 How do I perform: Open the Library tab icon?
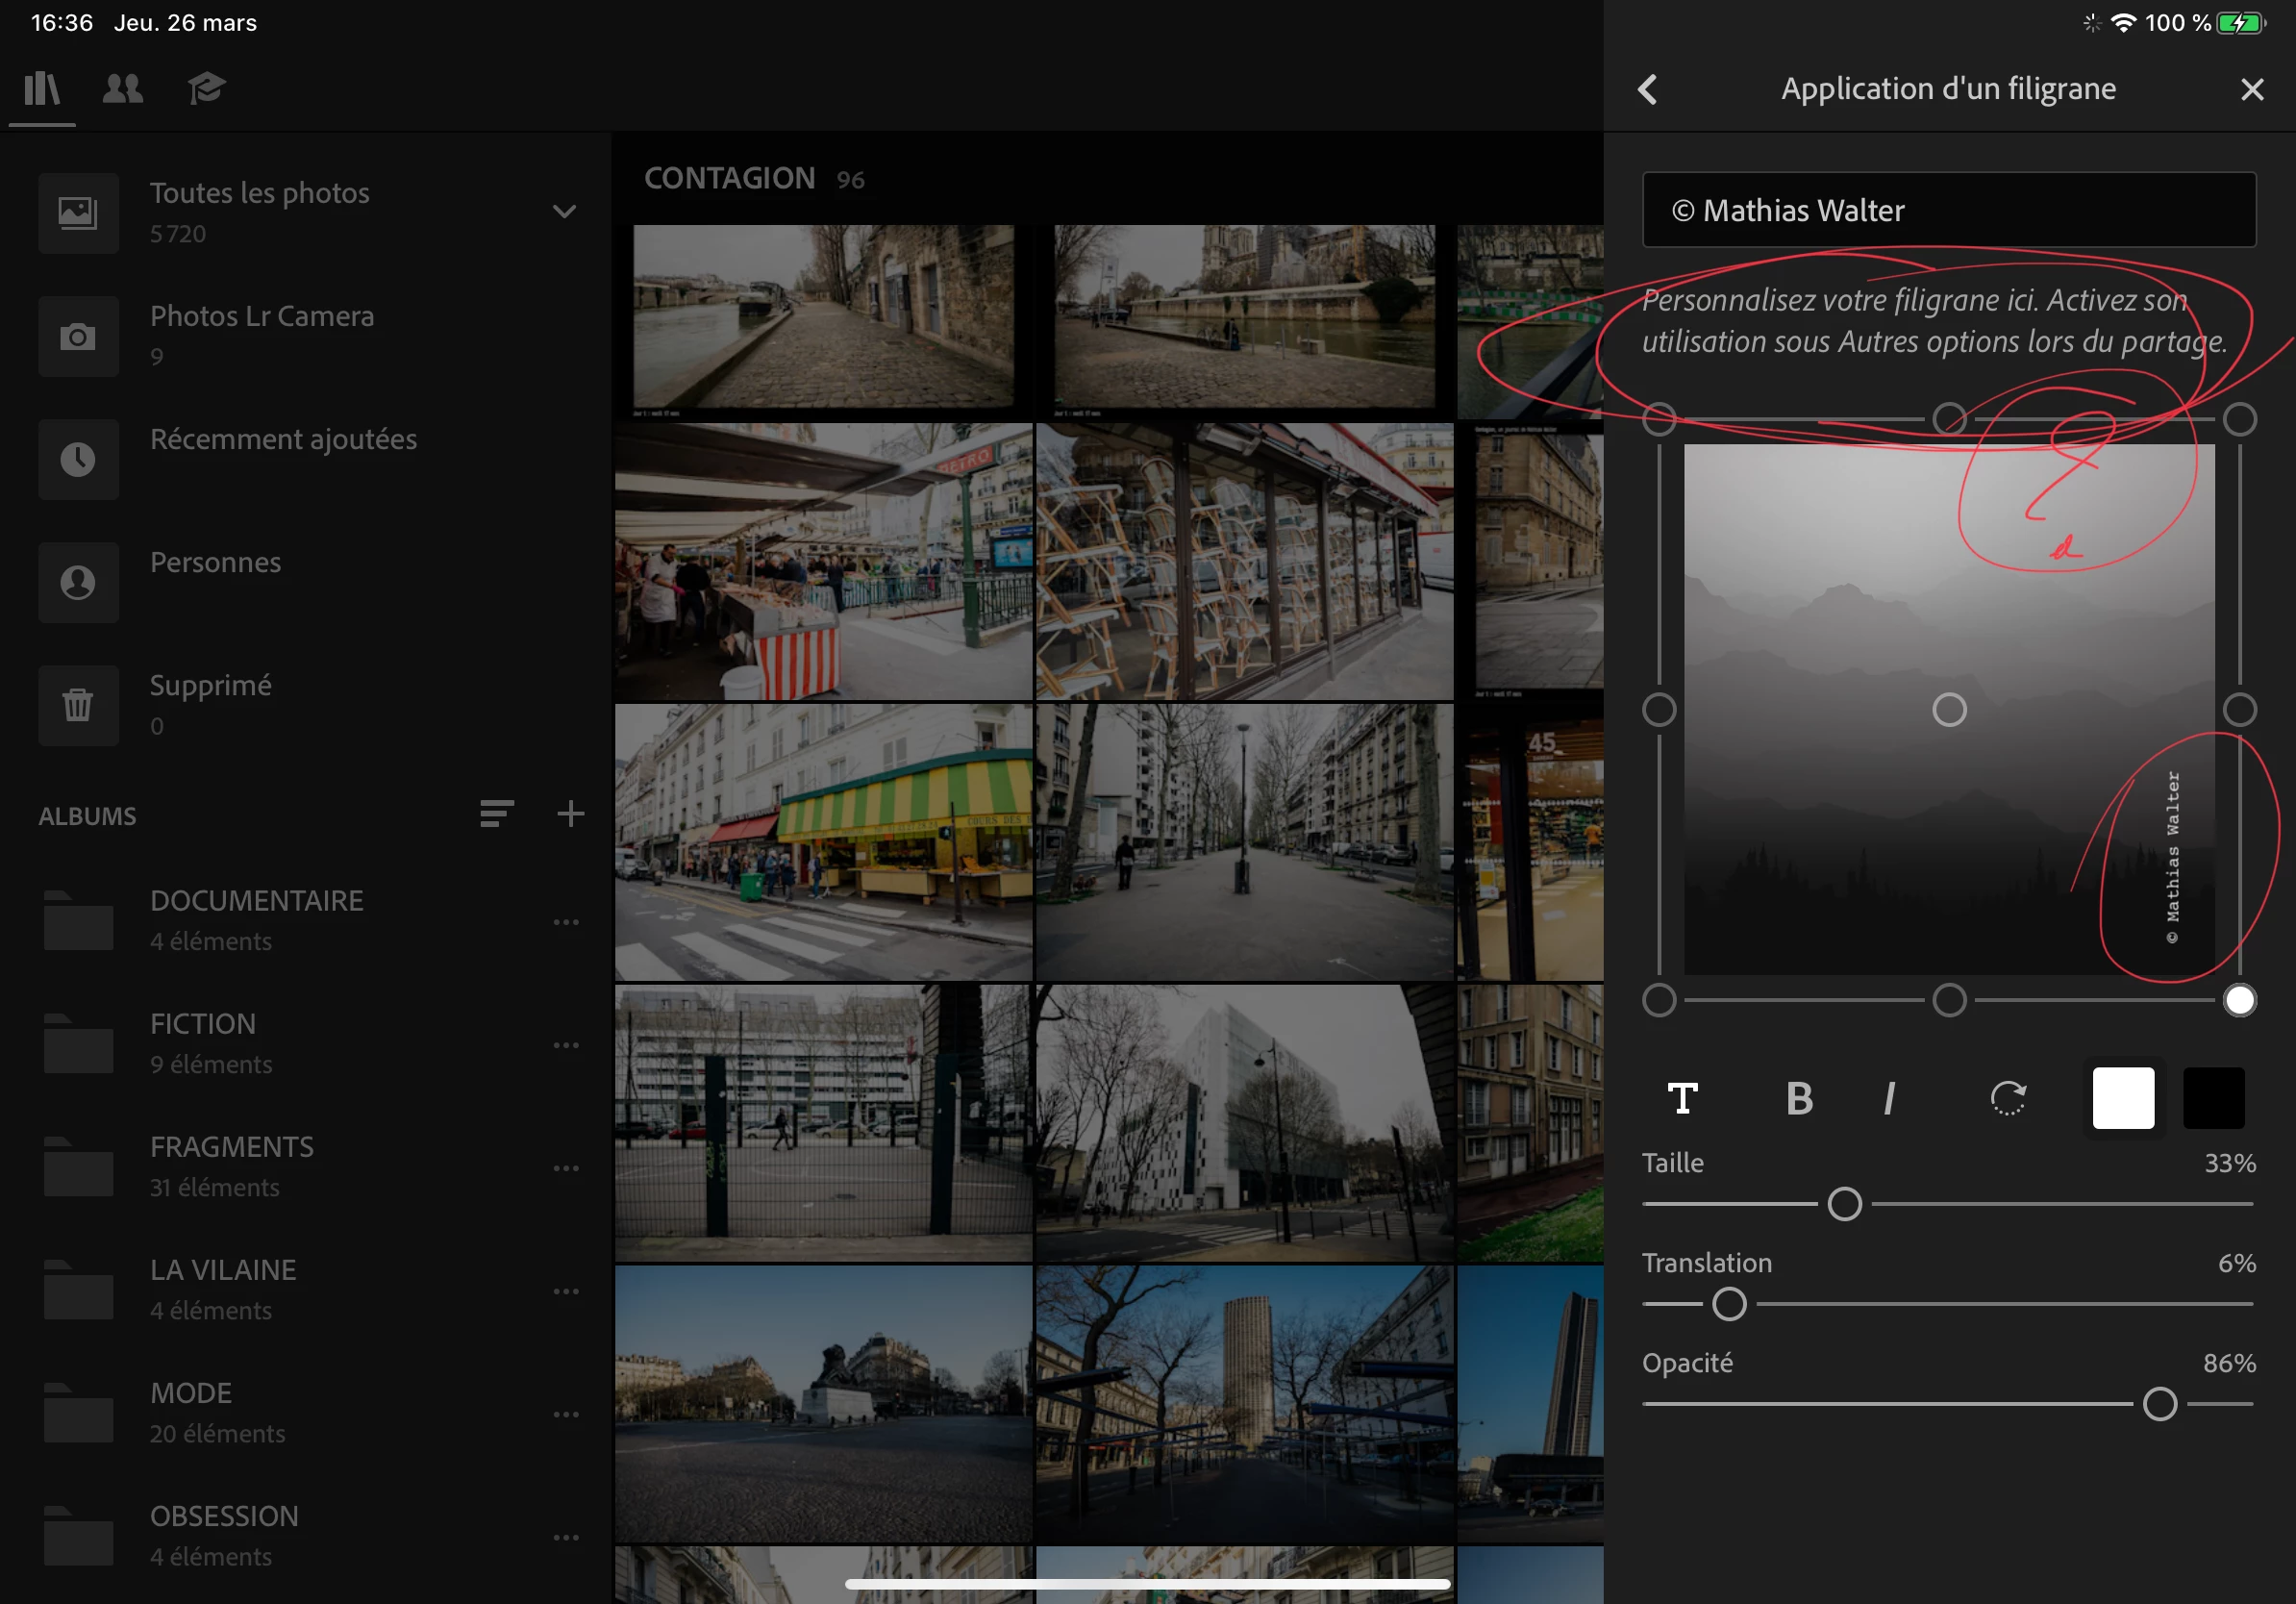tap(42, 89)
